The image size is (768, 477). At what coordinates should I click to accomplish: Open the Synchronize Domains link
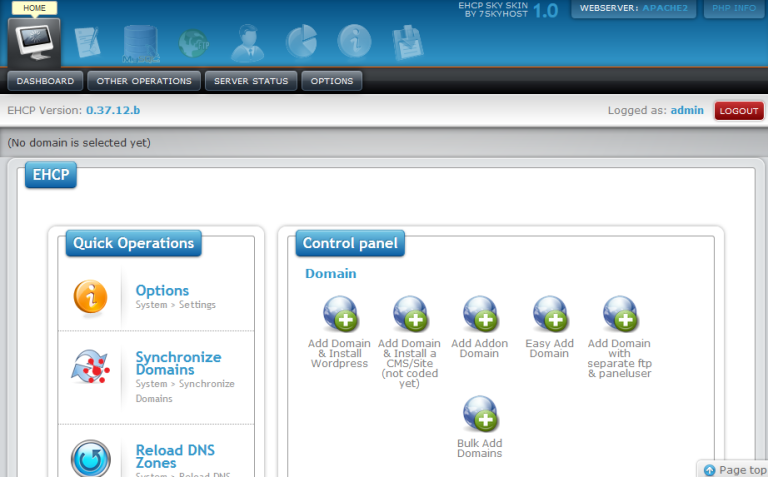click(178, 363)
